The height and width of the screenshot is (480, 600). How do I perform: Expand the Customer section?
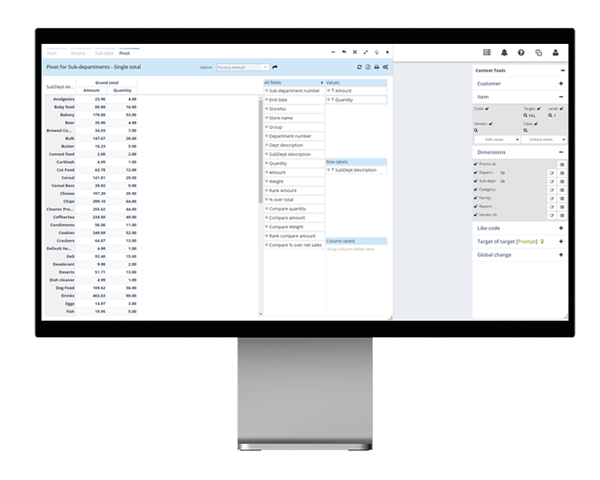[x=562, y=83]
